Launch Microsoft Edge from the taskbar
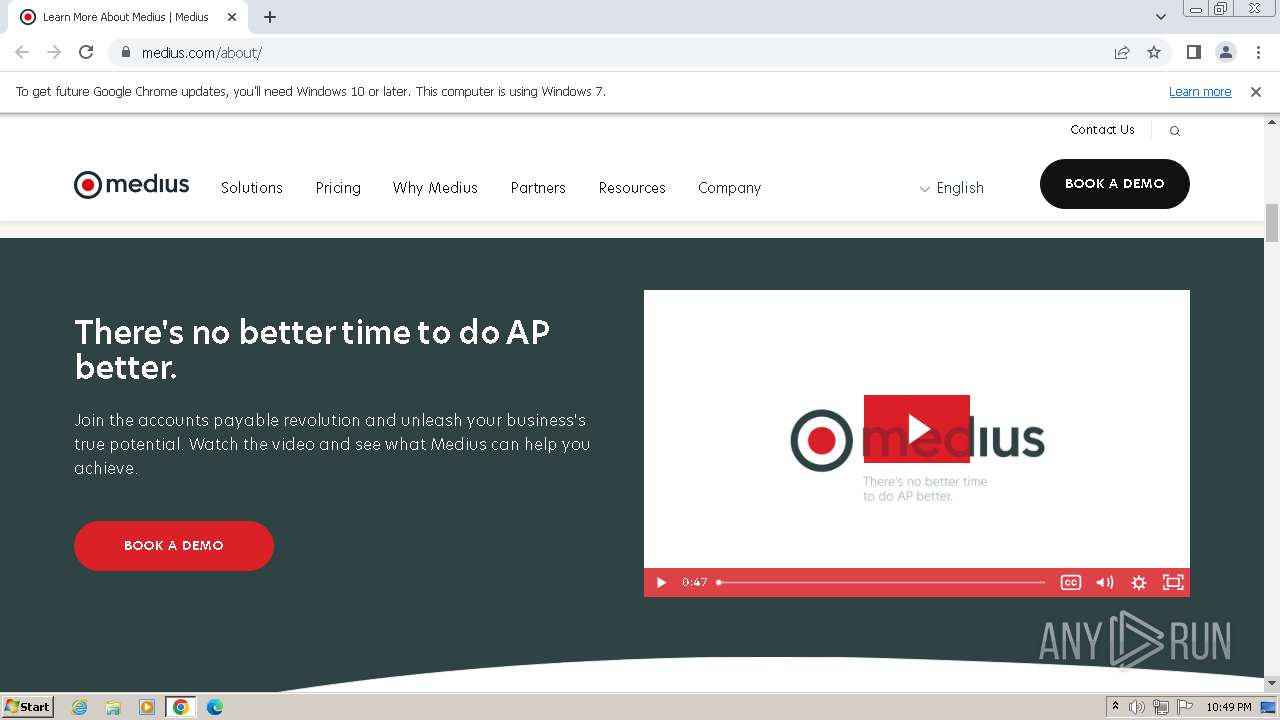 (x=215, y=707)
